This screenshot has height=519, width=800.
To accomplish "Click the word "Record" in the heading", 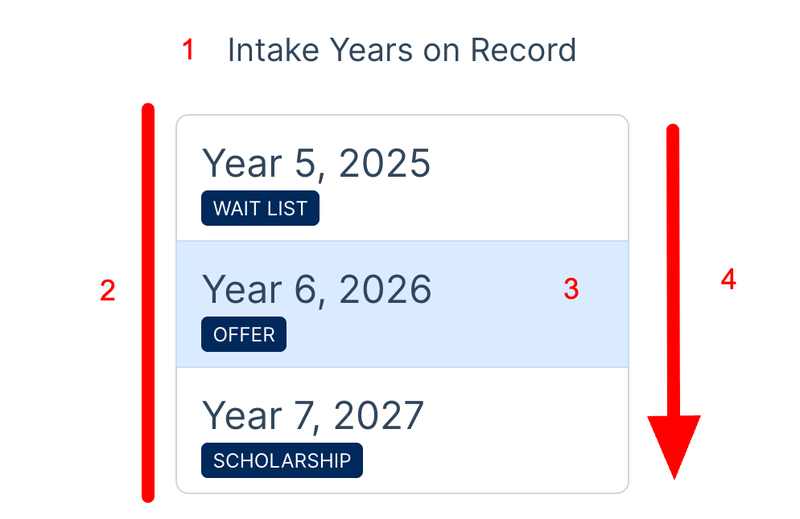I will (x=528, y=50).
